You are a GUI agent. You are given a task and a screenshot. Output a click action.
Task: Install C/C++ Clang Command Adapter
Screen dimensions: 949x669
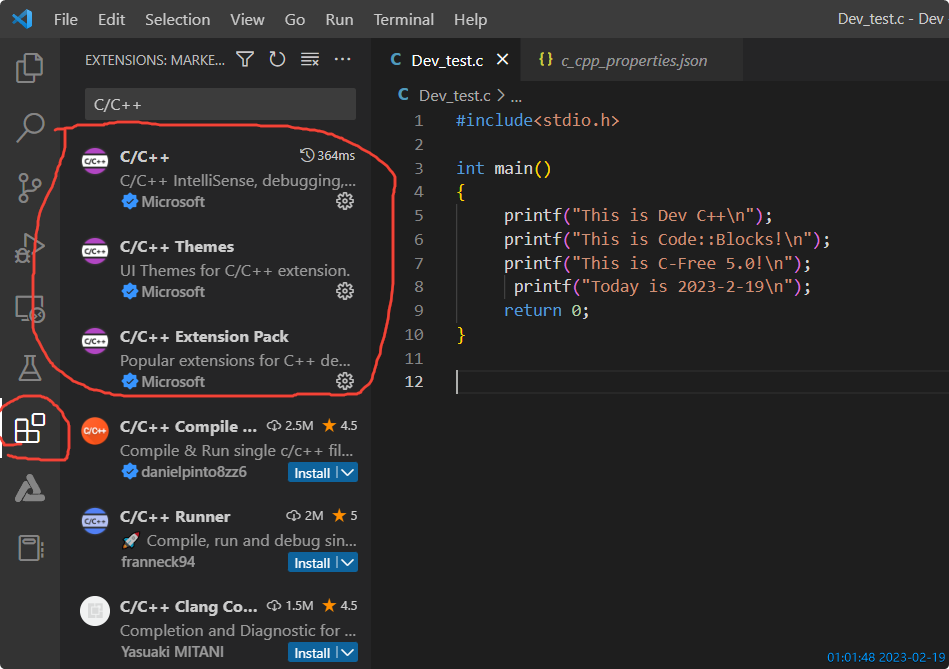(x=312, y=653)
